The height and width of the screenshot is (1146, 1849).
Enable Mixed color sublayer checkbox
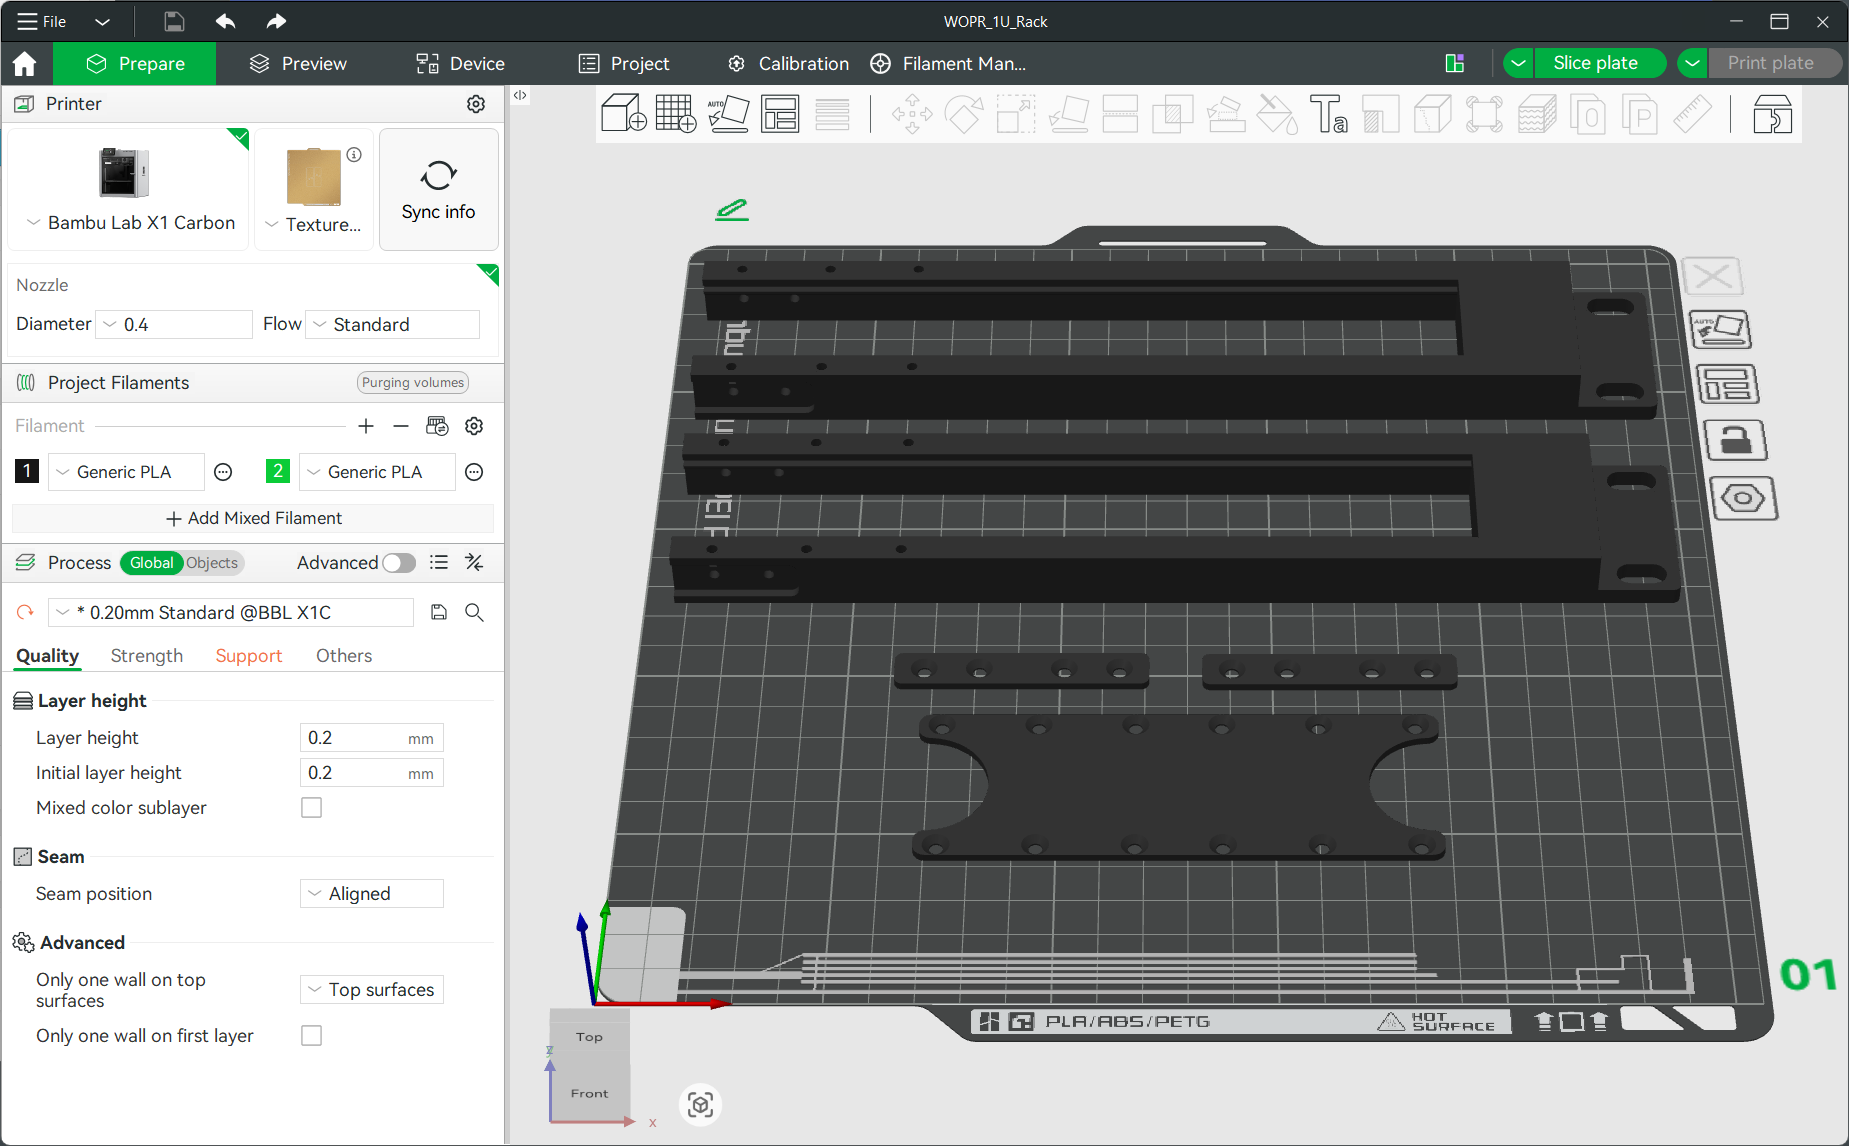pos(312,808)
